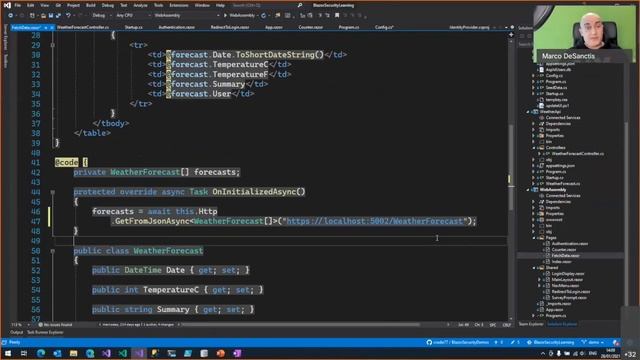The height and width of the screenshot is (360, 640).
Task: Open the Test menu
Action: [x=124, y=5]
